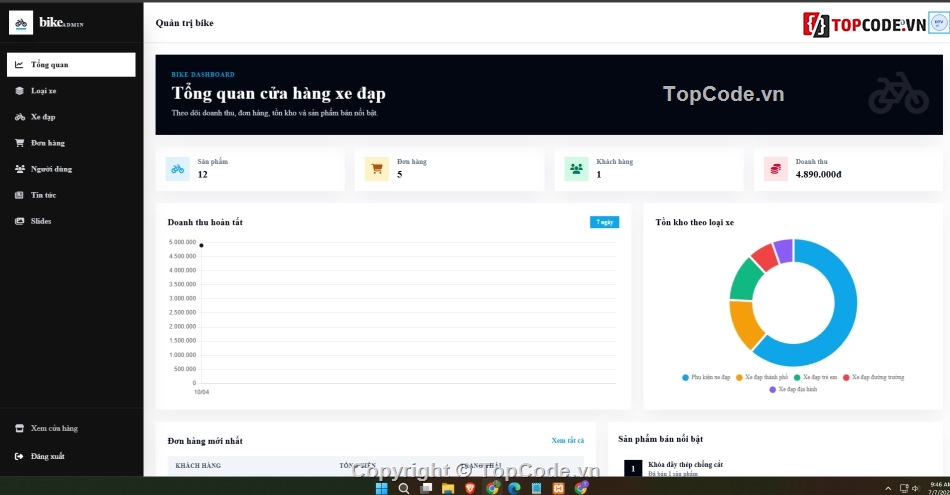Toggle Xe đạp địa hình legend item

pos(793,390)
